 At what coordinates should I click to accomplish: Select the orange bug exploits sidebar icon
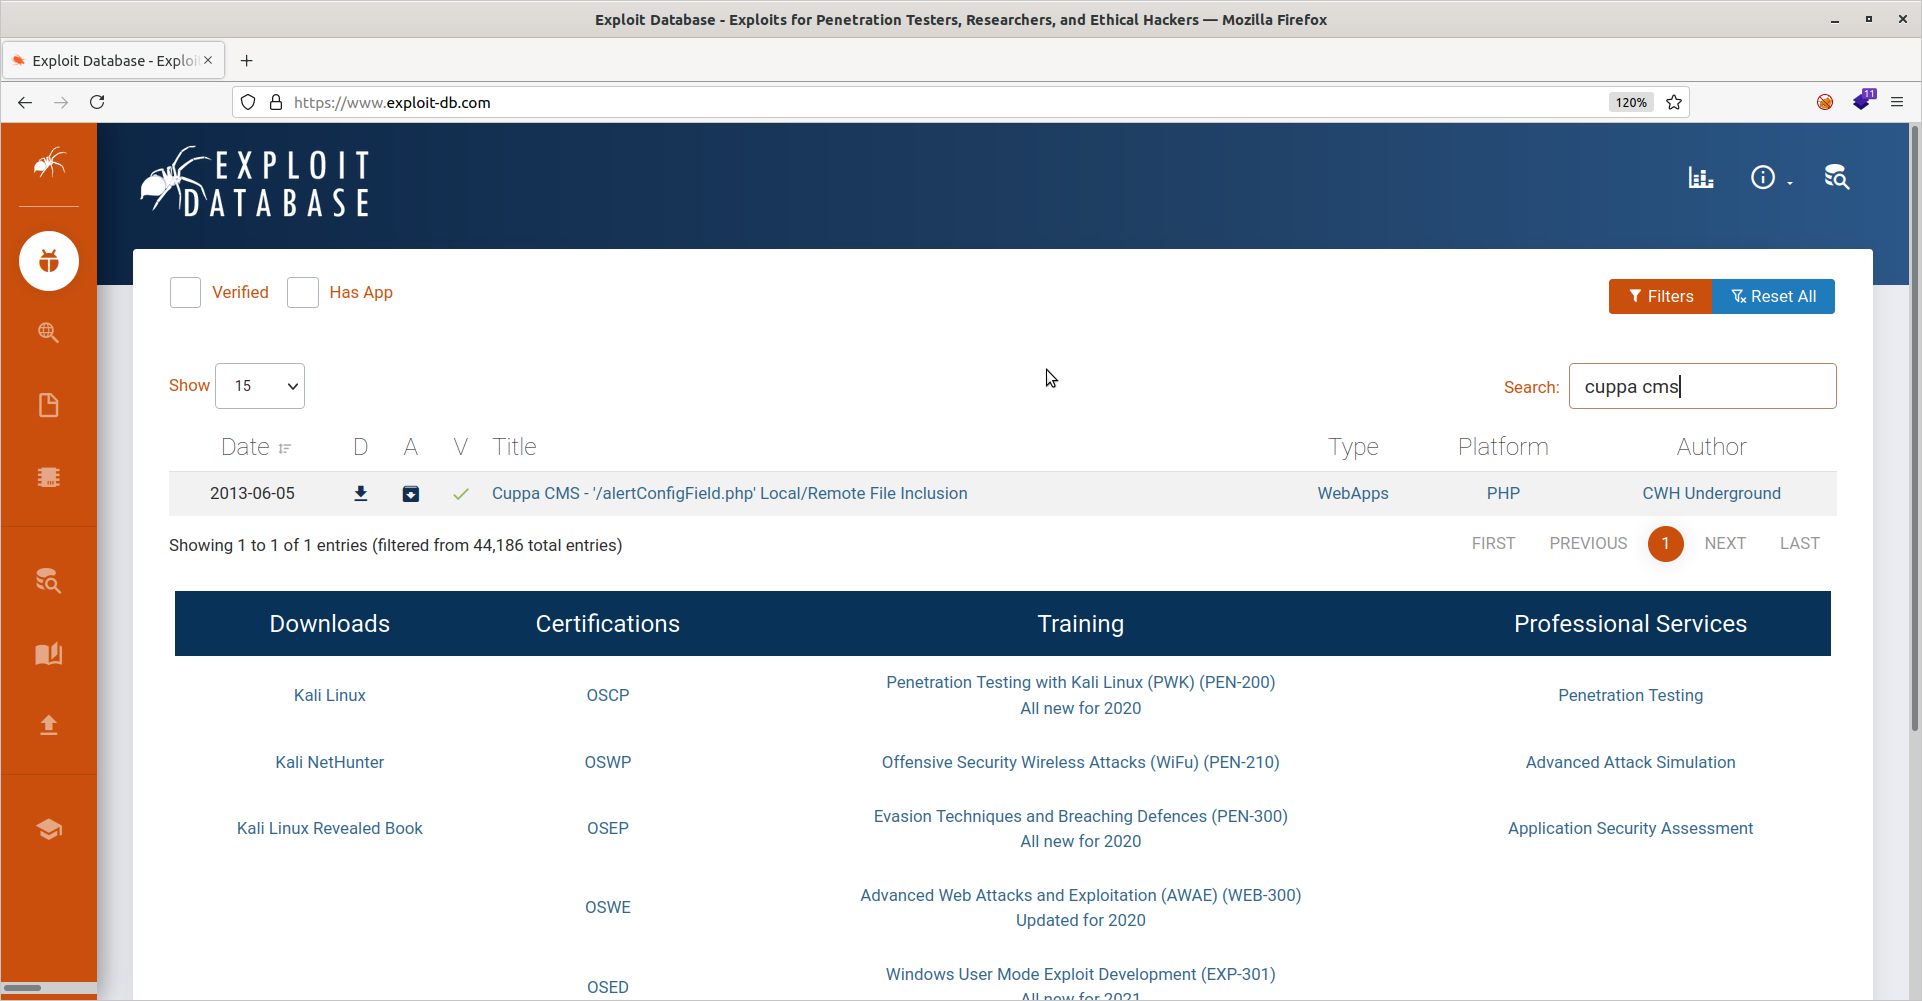coord(49,261)
